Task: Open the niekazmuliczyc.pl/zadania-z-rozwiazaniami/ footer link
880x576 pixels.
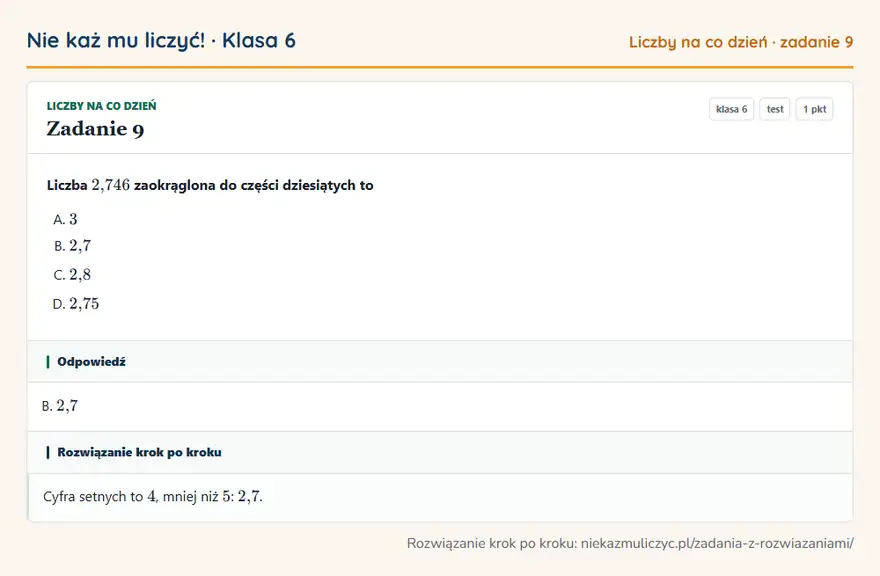Action: click(x=717, y=543)
